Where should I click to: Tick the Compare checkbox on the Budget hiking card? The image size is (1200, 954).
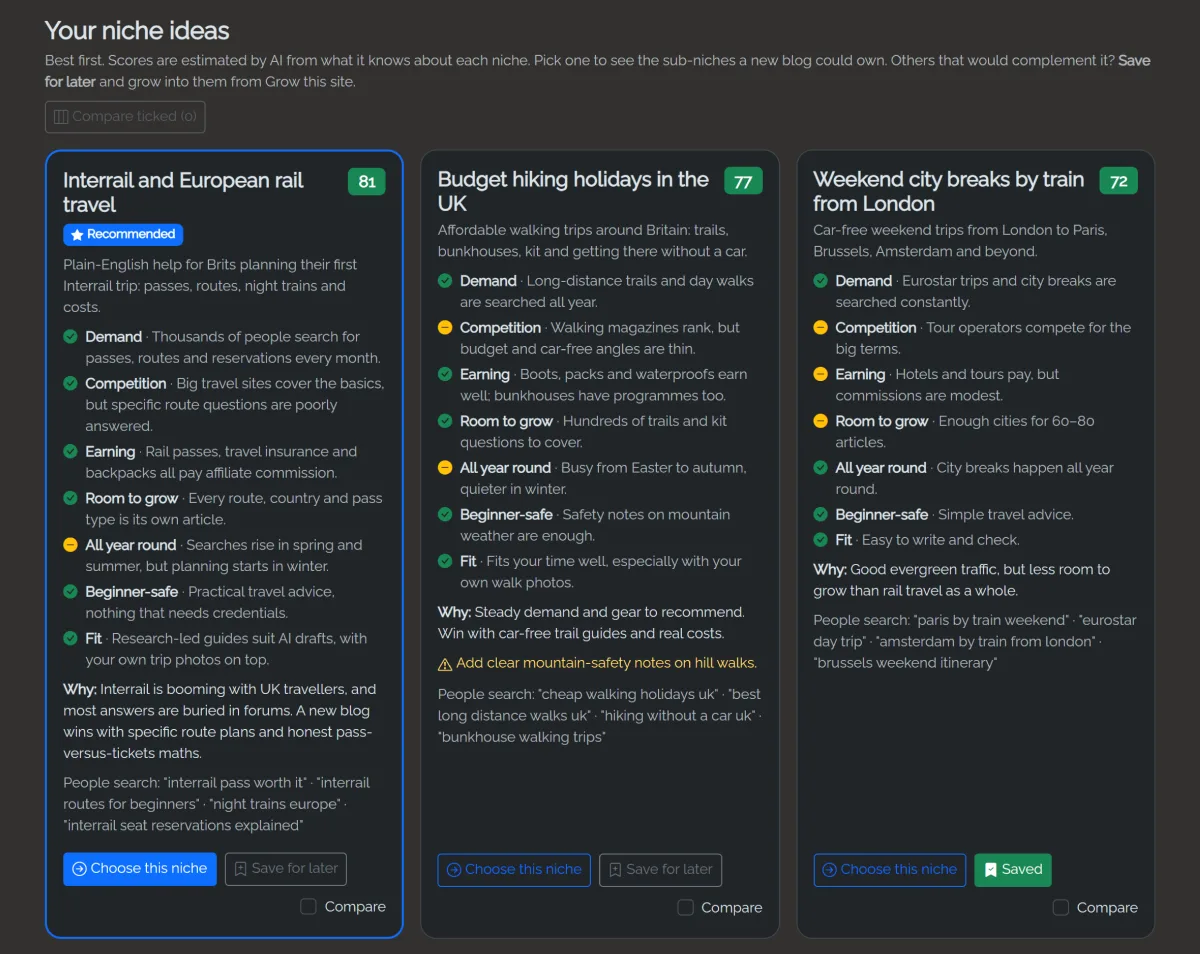685,907
